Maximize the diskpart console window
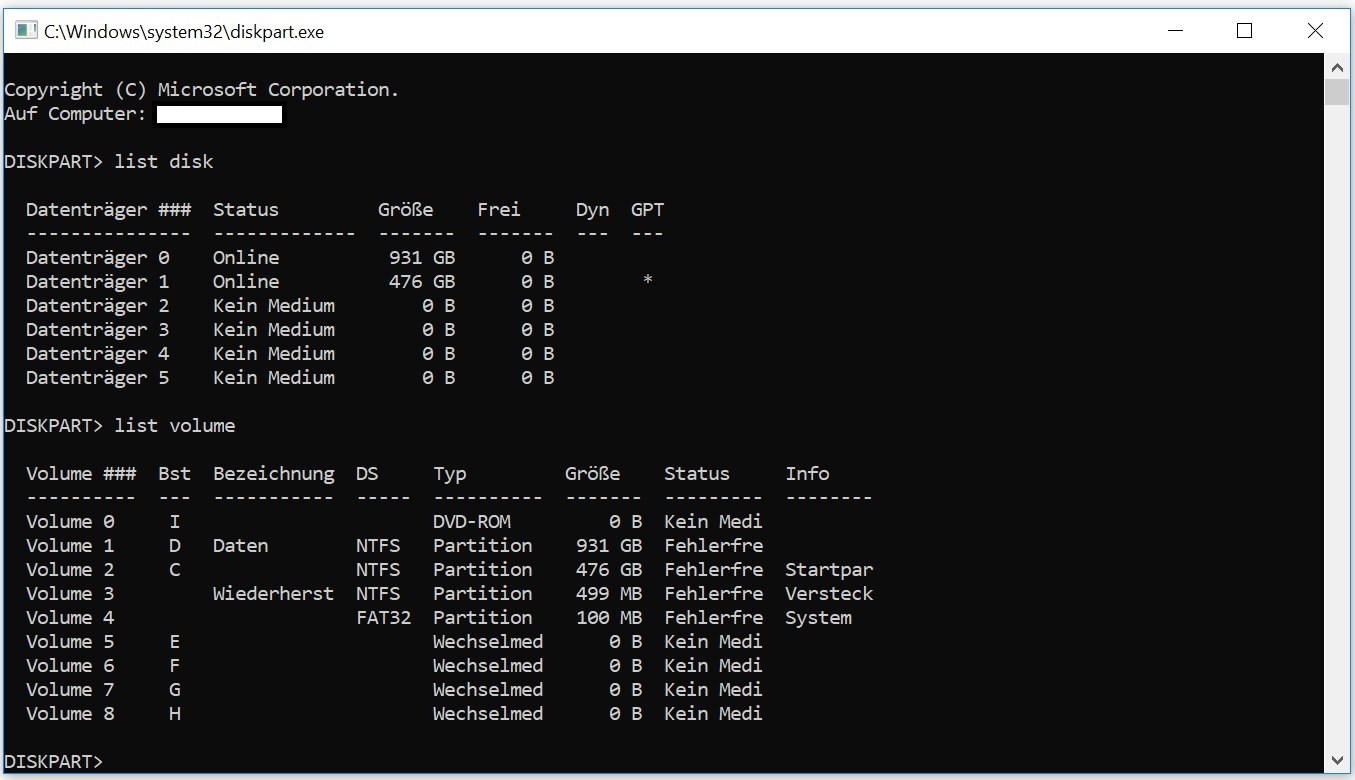 tap(1244, 31)
